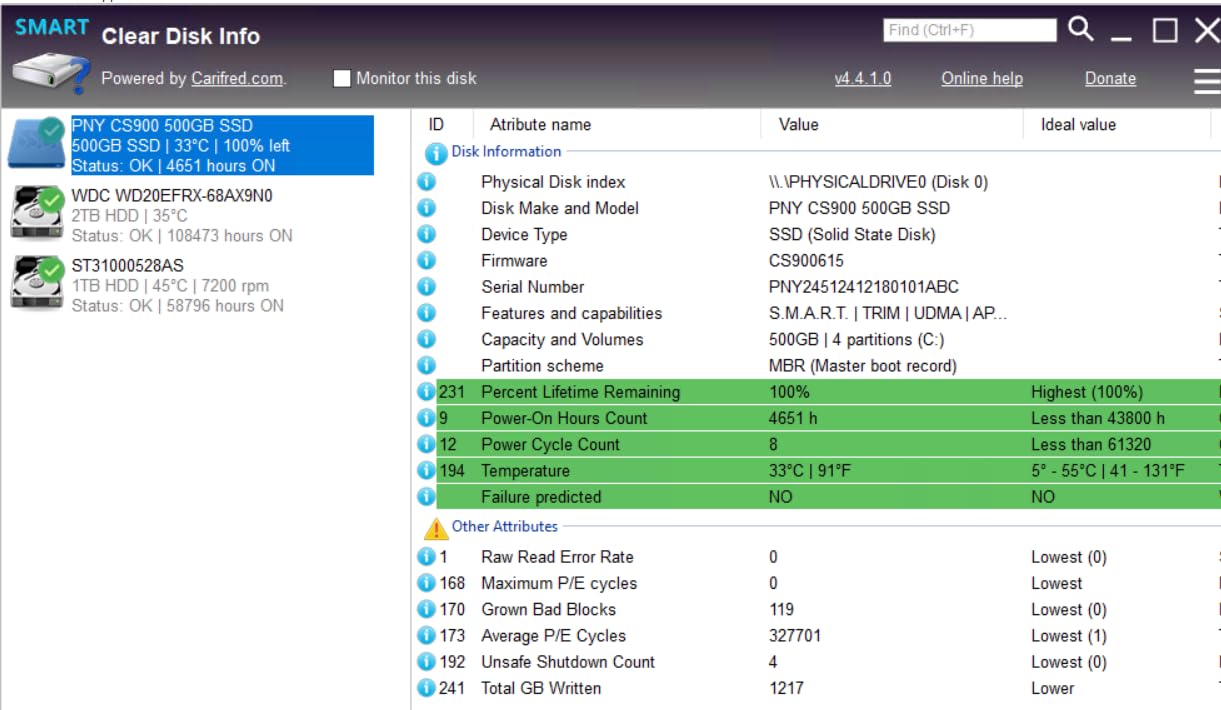Click the MBR (Master boot record) value
This screenshot has width=1221, height=710.
863,365
